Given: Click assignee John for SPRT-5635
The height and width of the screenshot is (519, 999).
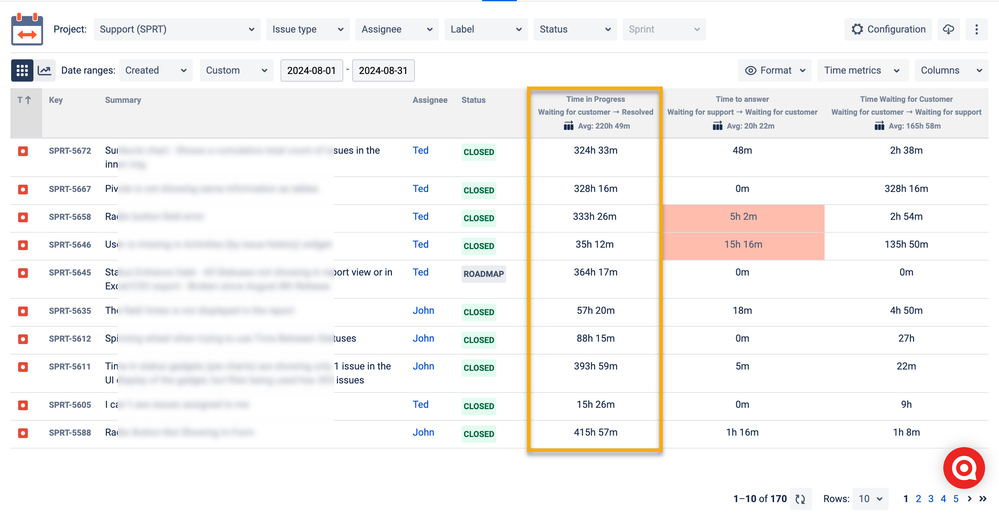Looking at the screenshot, I should (x=423, y=310).
